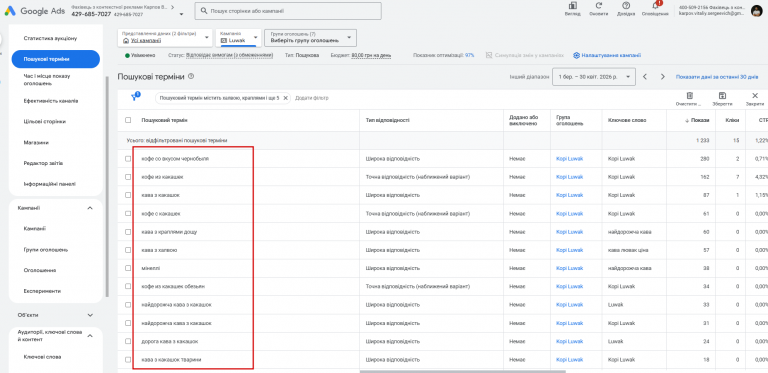Check row 'кофе из какашек' with 162 impressions

[x=128, y=177]
